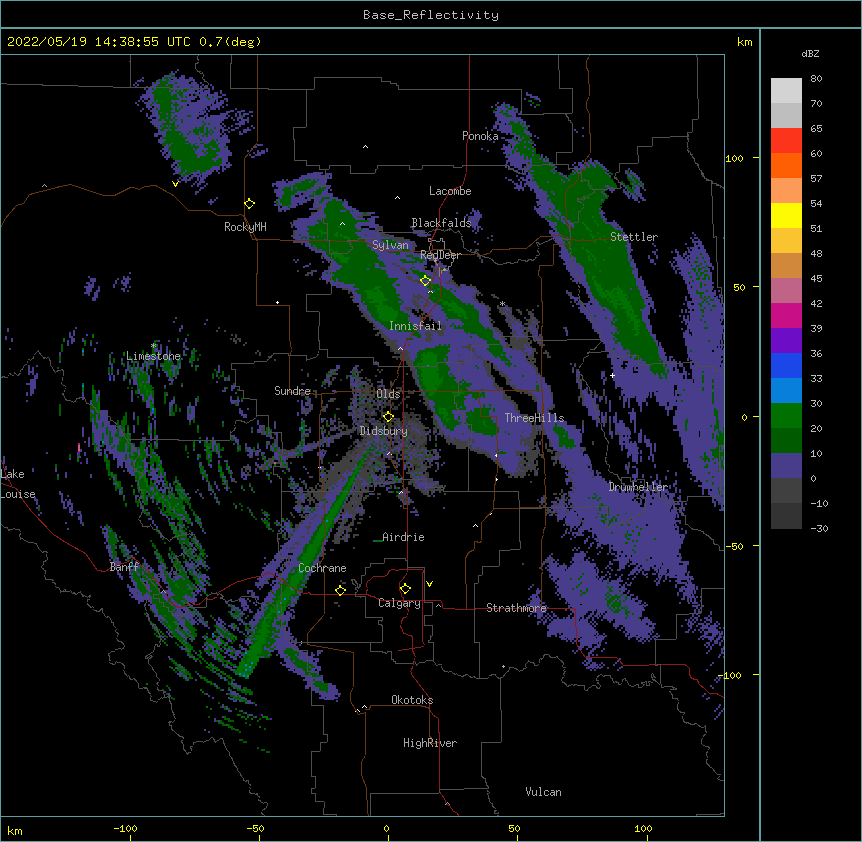Click the Lake Louise label

click(18, 484)
